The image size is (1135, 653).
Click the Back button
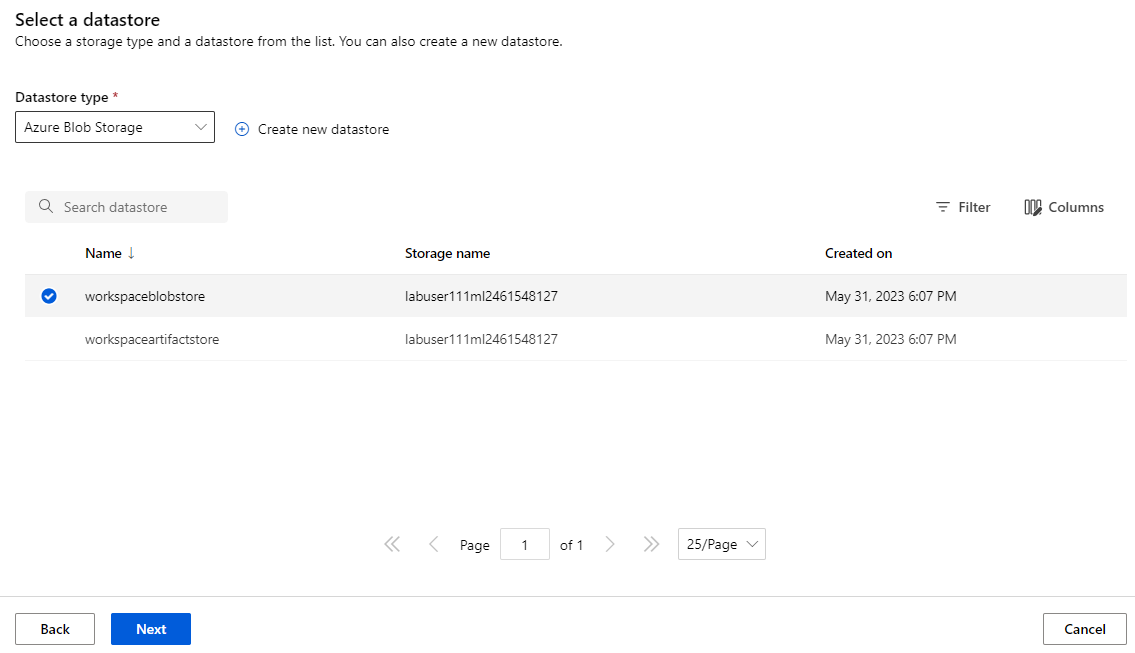(55, 629)
